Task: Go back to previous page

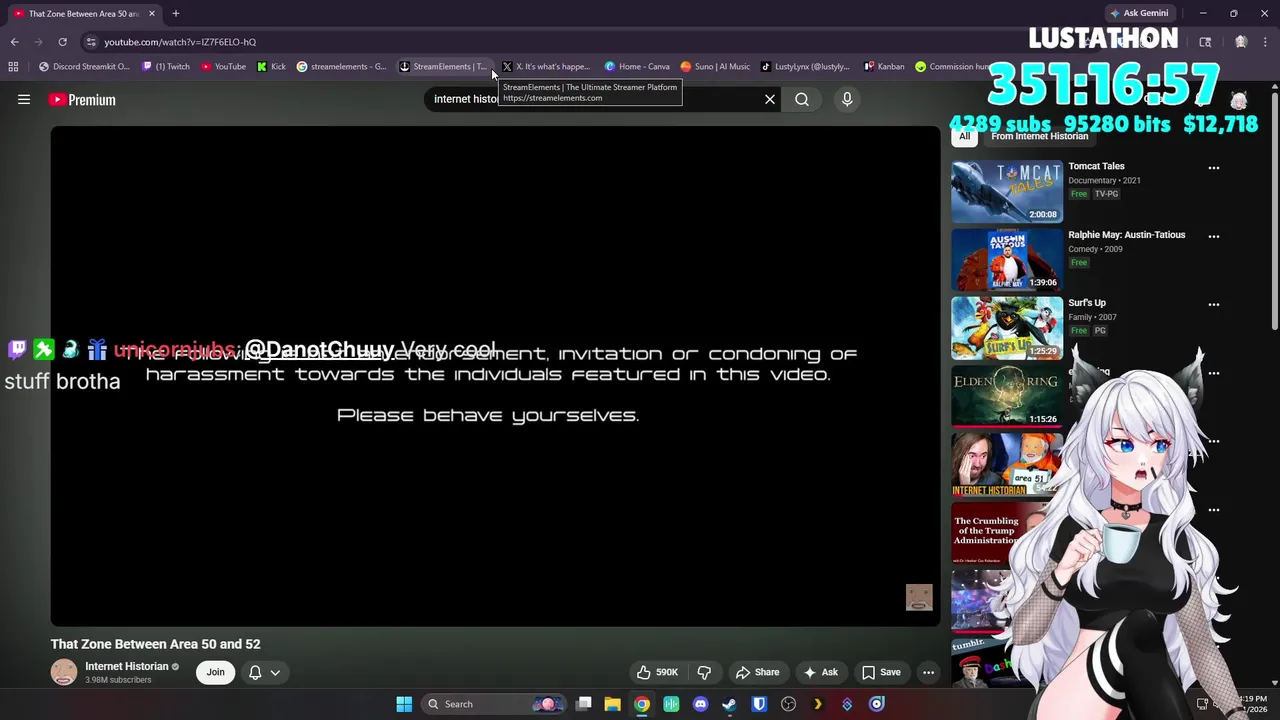Action: pos(14,42)
